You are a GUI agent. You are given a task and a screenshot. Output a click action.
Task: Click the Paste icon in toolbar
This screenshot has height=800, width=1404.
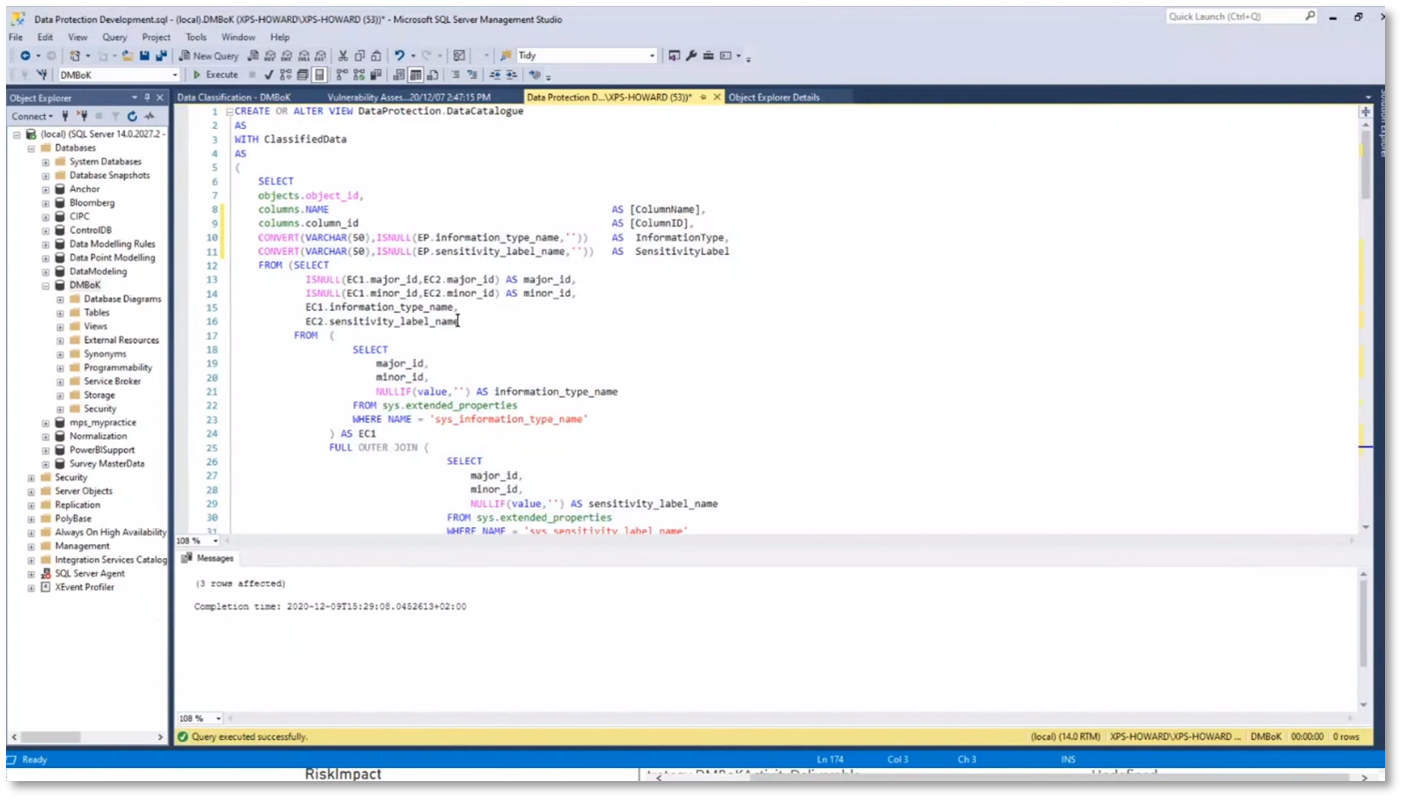click(375, 56)
